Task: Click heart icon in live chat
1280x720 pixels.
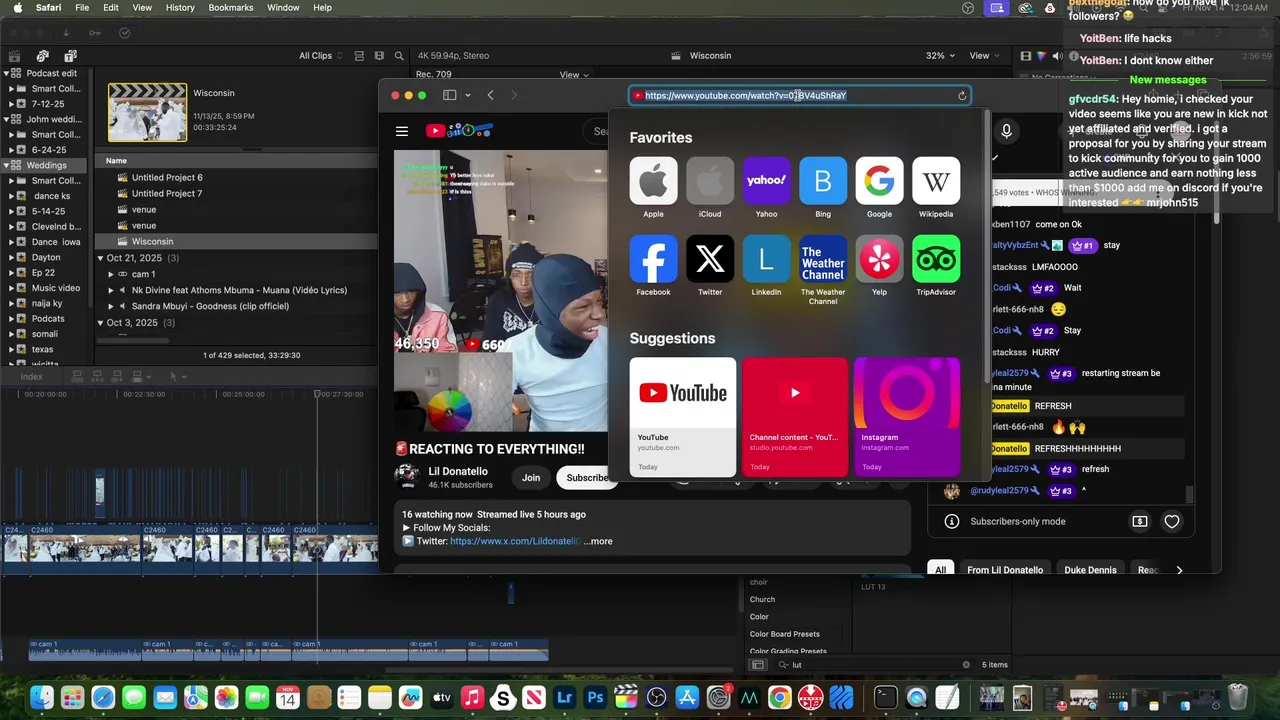Action: 1171,521
